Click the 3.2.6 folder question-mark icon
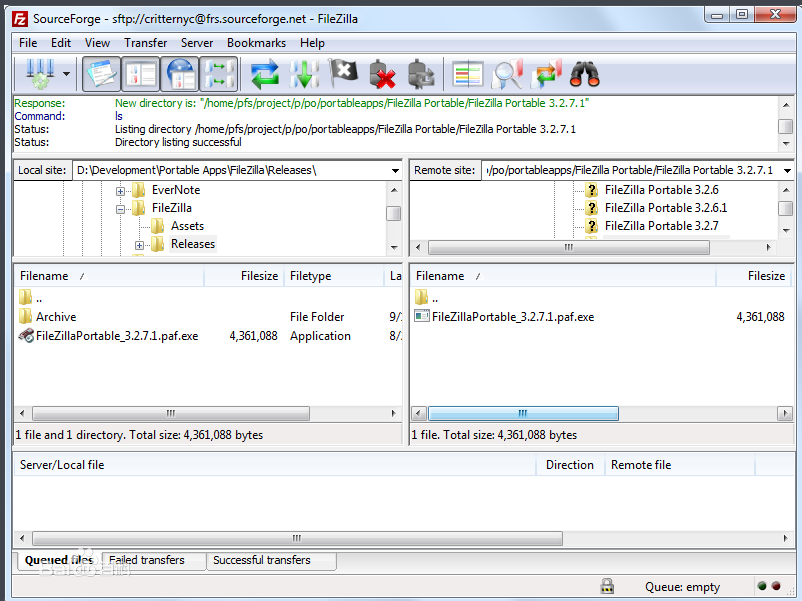 592,190
